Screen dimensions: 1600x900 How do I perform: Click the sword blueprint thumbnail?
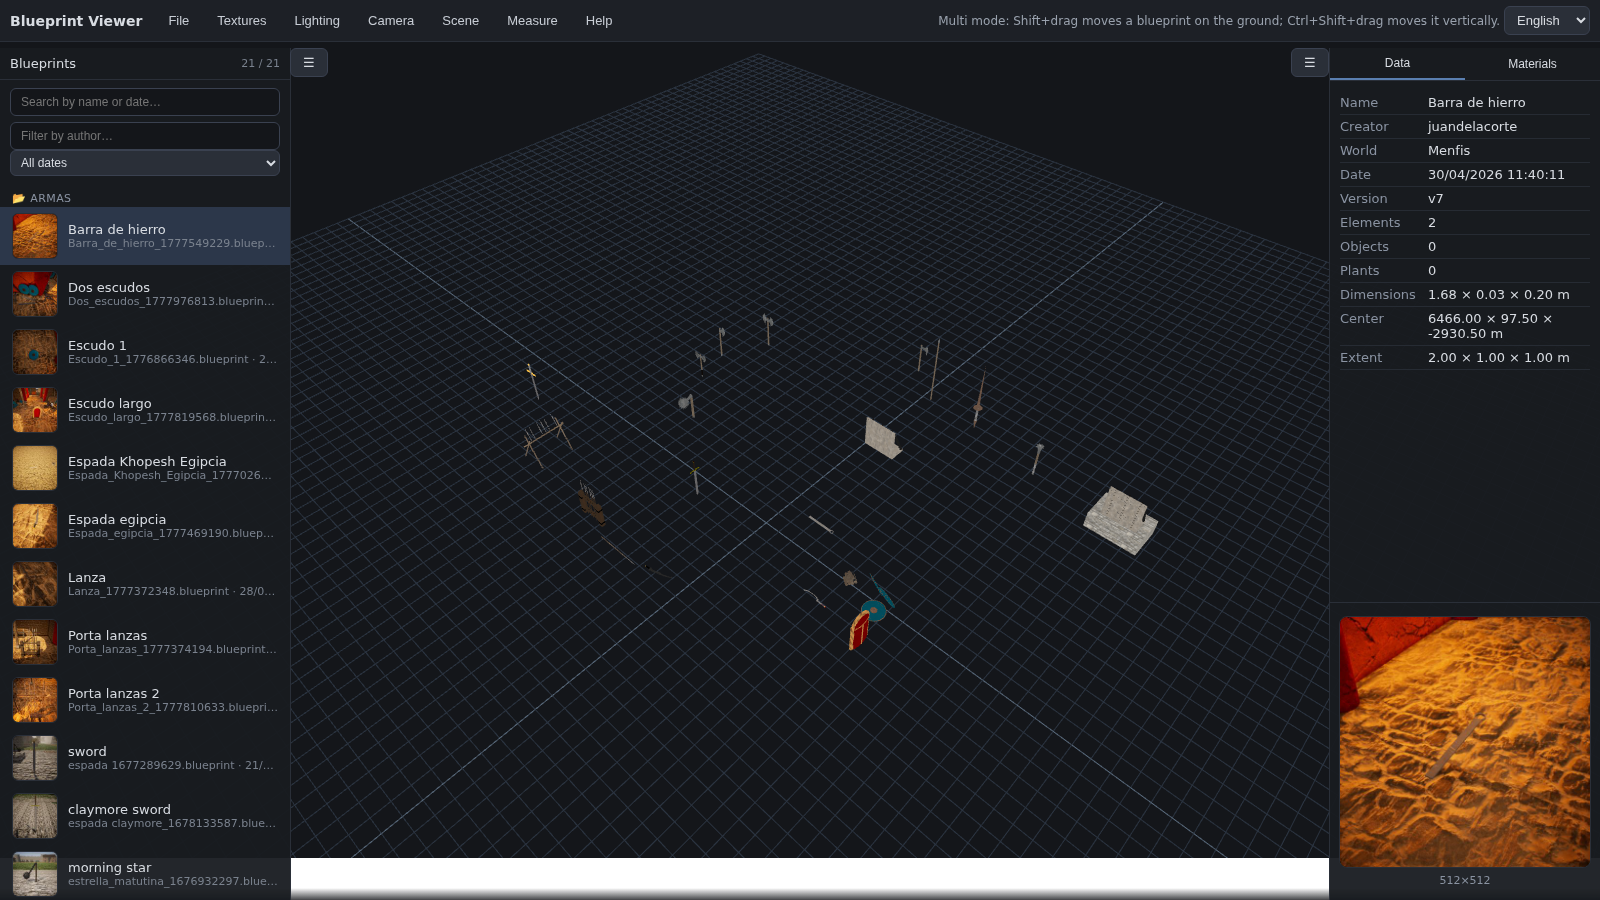35,758
